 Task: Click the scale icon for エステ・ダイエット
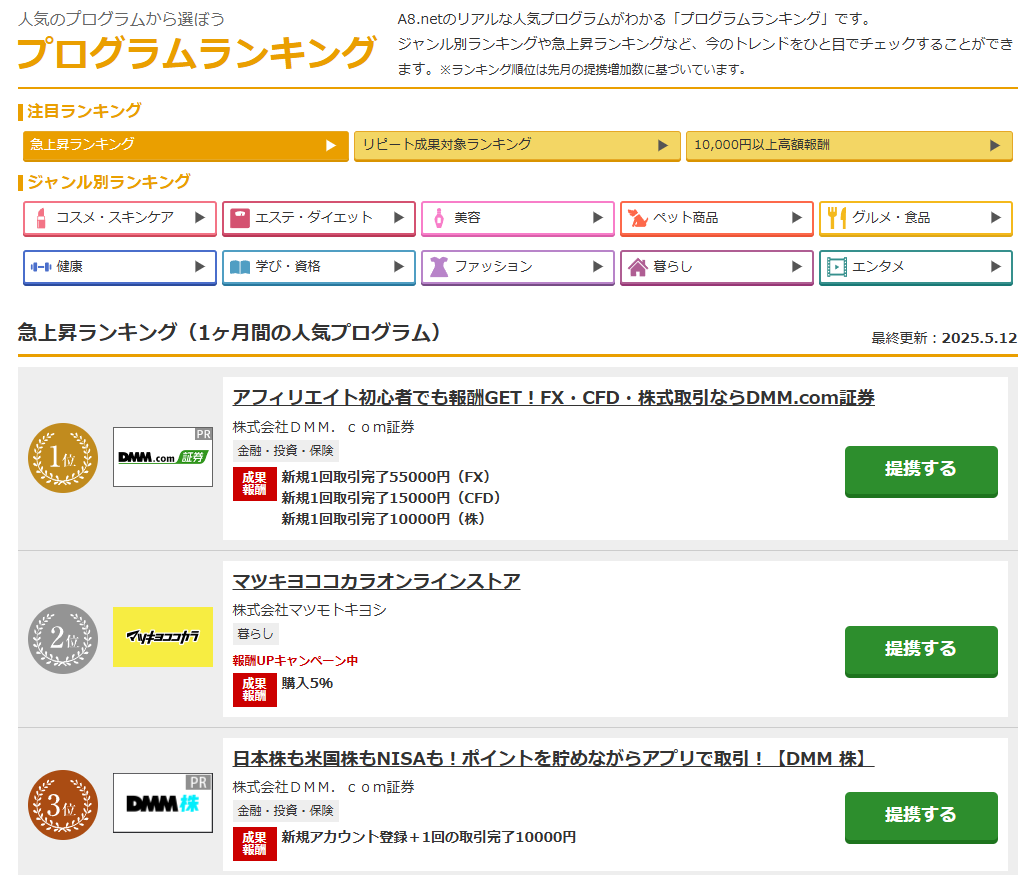pos(240,218)
